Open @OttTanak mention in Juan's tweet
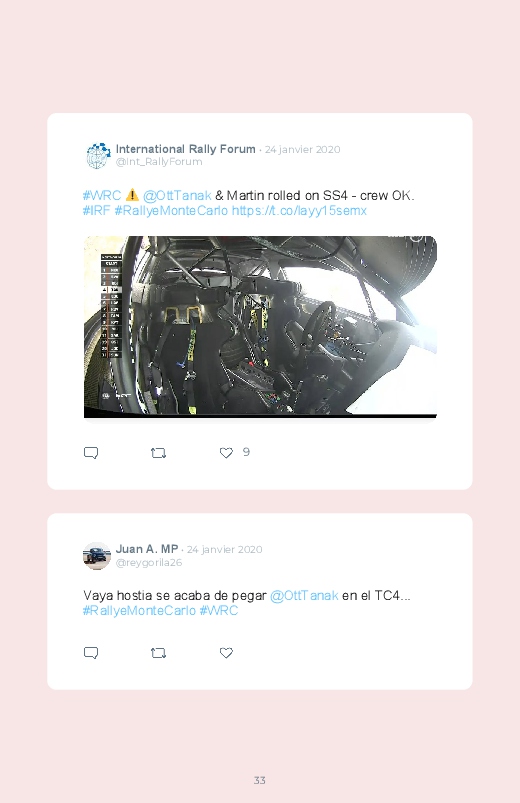 (304, 596)
